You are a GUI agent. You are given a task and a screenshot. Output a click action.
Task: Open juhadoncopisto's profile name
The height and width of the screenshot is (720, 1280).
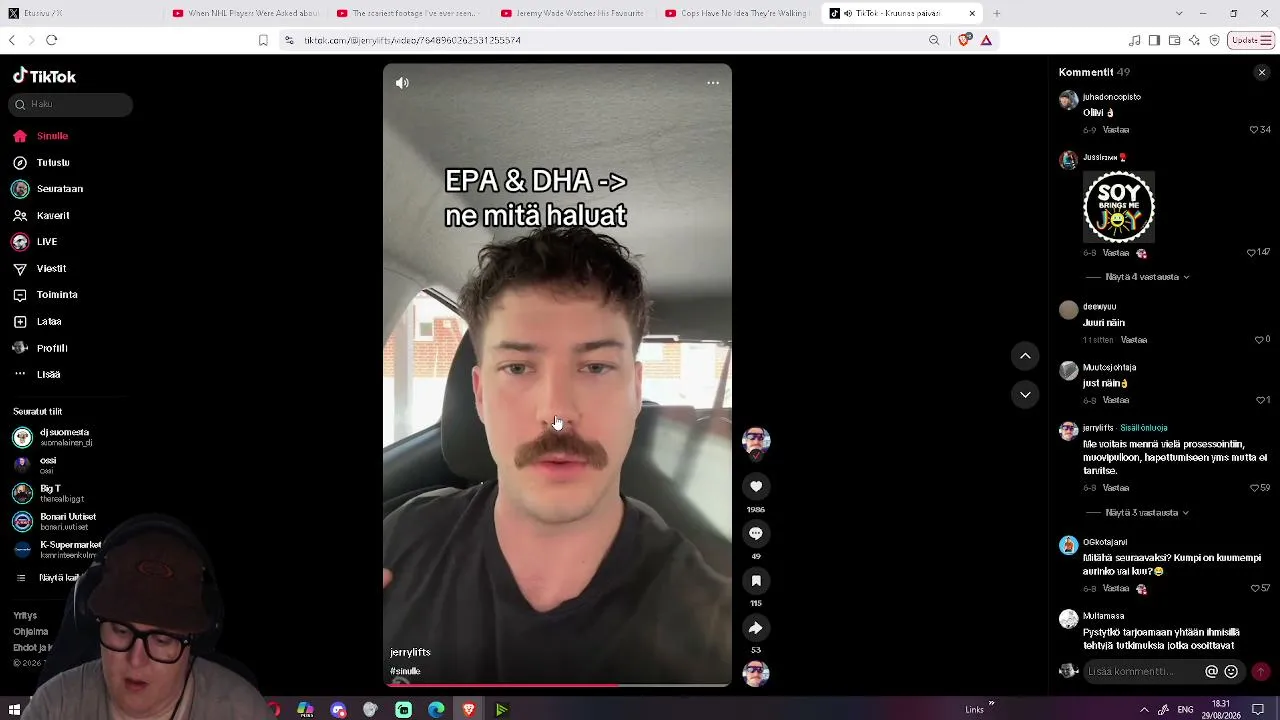(1112, 97)
